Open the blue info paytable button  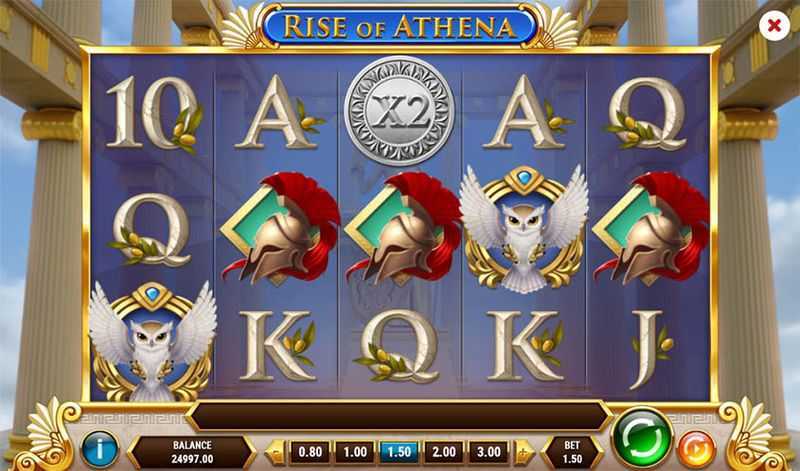pyautogui.click(x=100, y=449)
